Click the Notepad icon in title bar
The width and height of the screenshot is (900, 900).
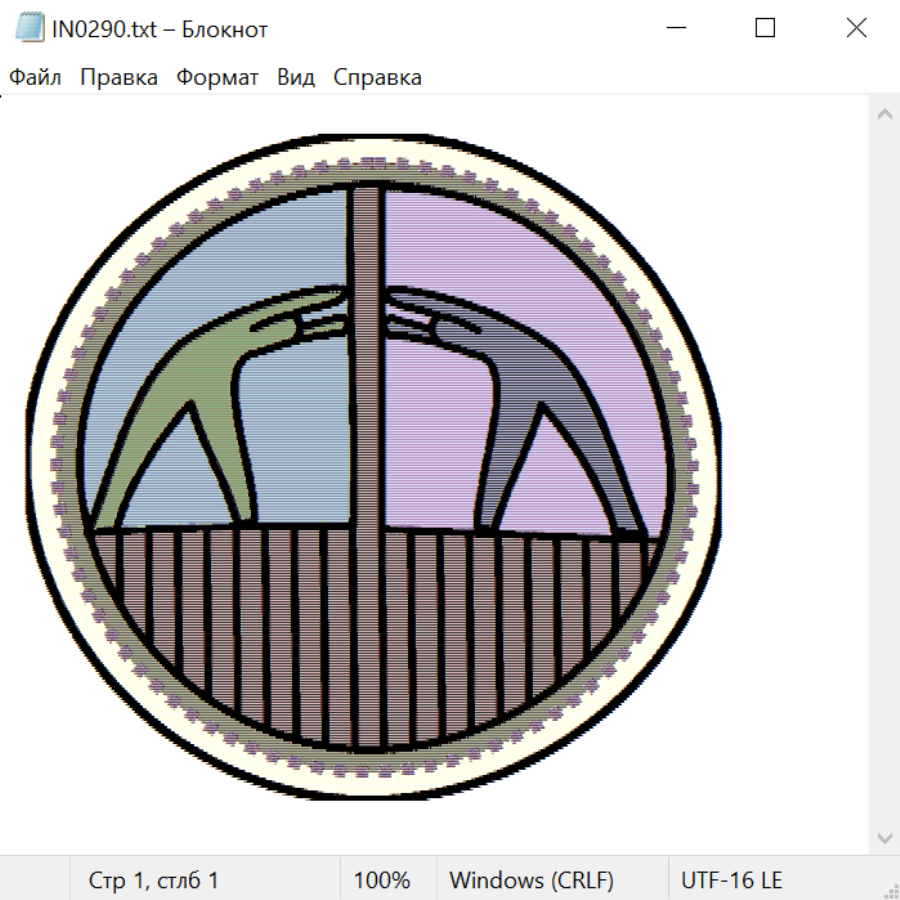[30, 29]
